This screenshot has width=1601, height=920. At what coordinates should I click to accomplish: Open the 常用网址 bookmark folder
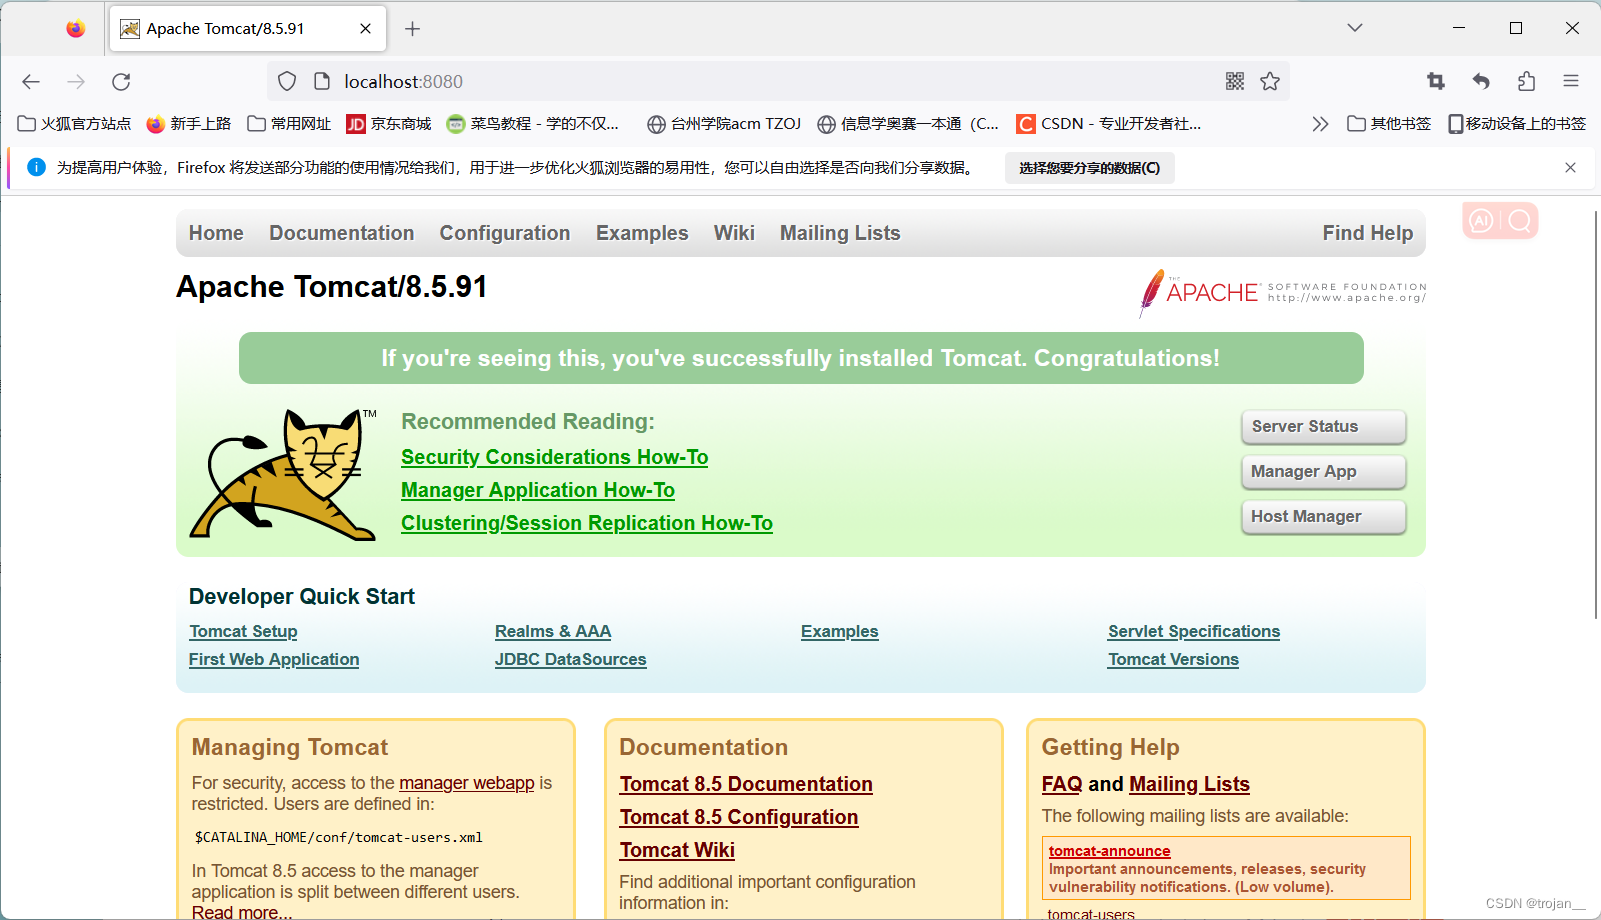tap(289, 124)
